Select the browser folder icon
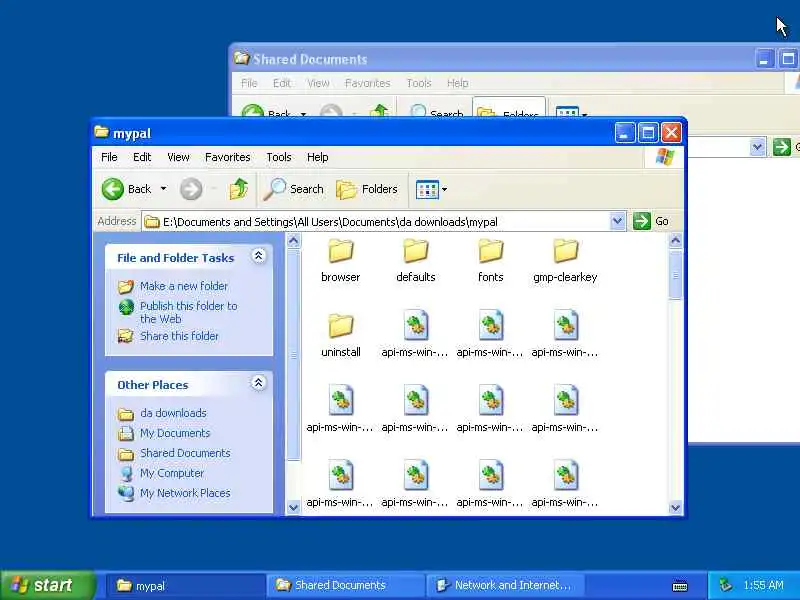This screenshot has width=800, height=600. (x=341, y=251)
